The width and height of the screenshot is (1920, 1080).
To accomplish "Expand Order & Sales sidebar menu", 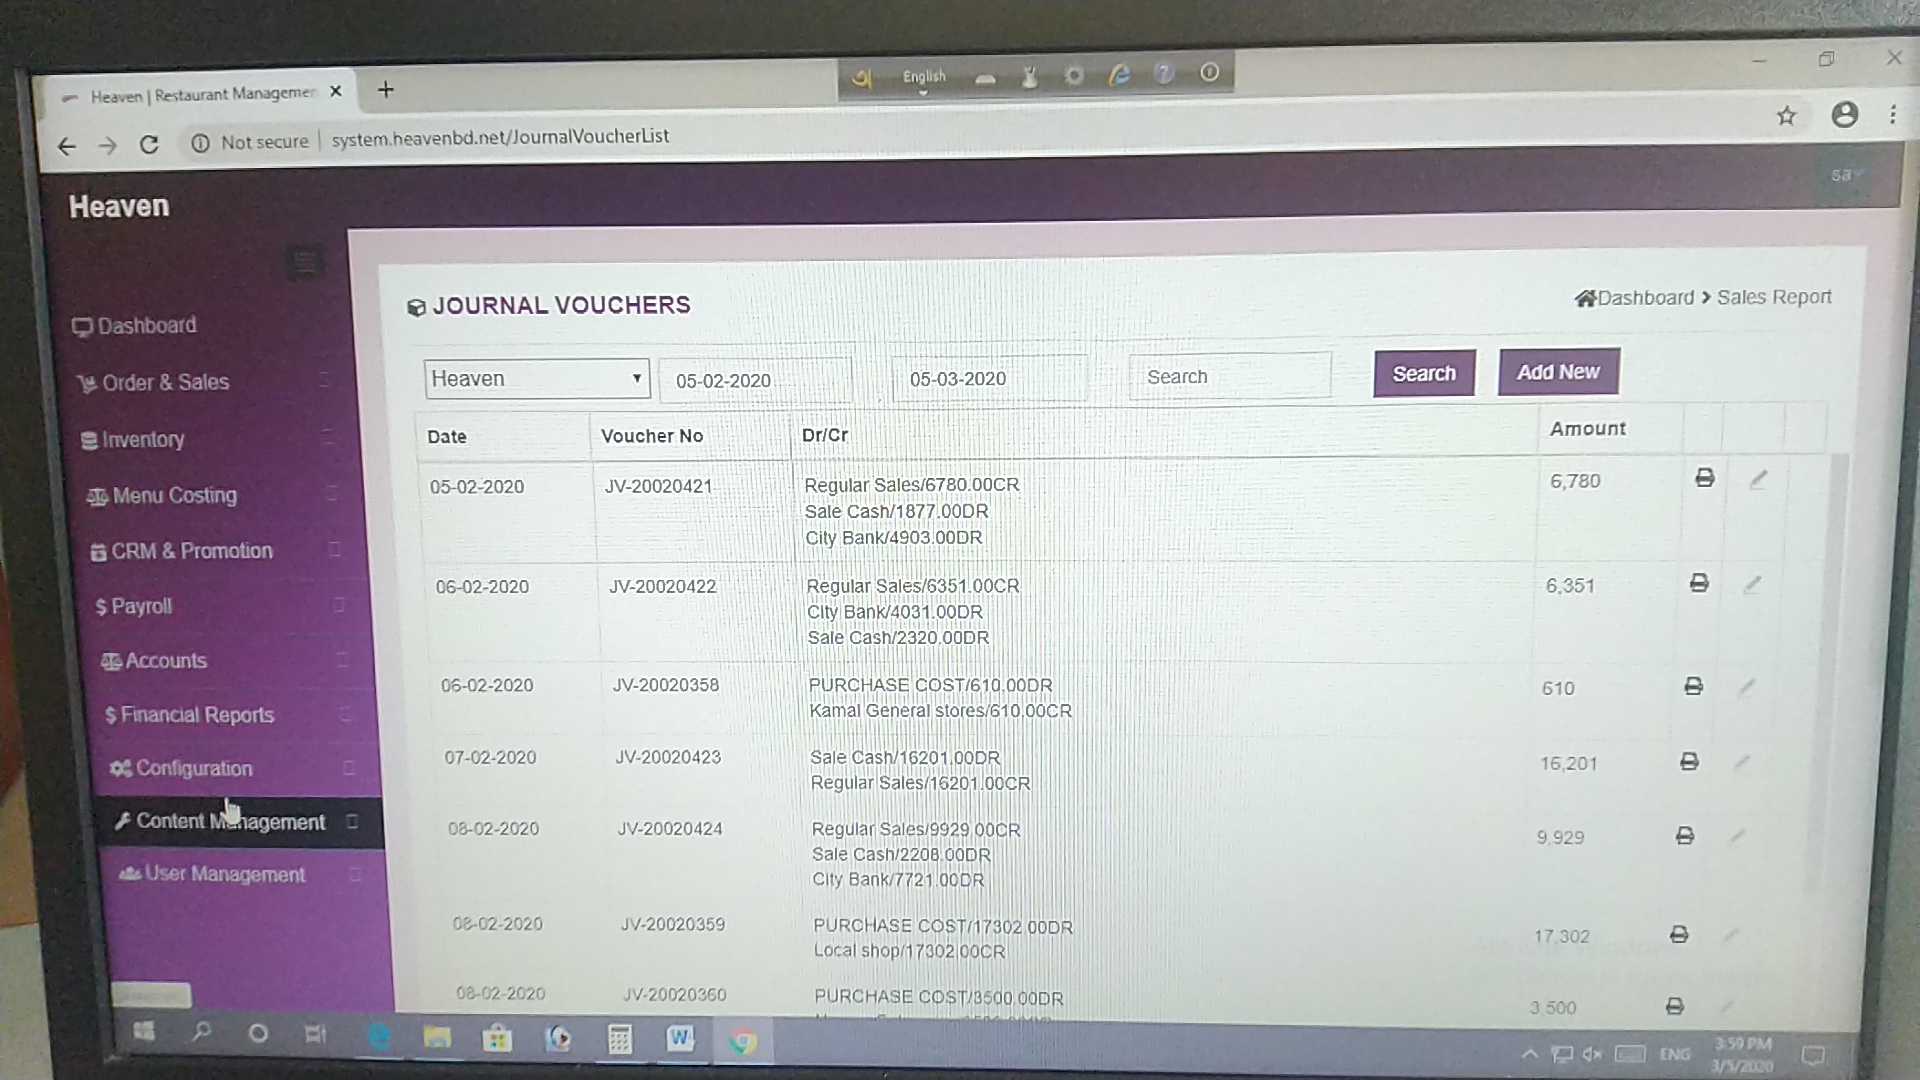I will point(166,383).
